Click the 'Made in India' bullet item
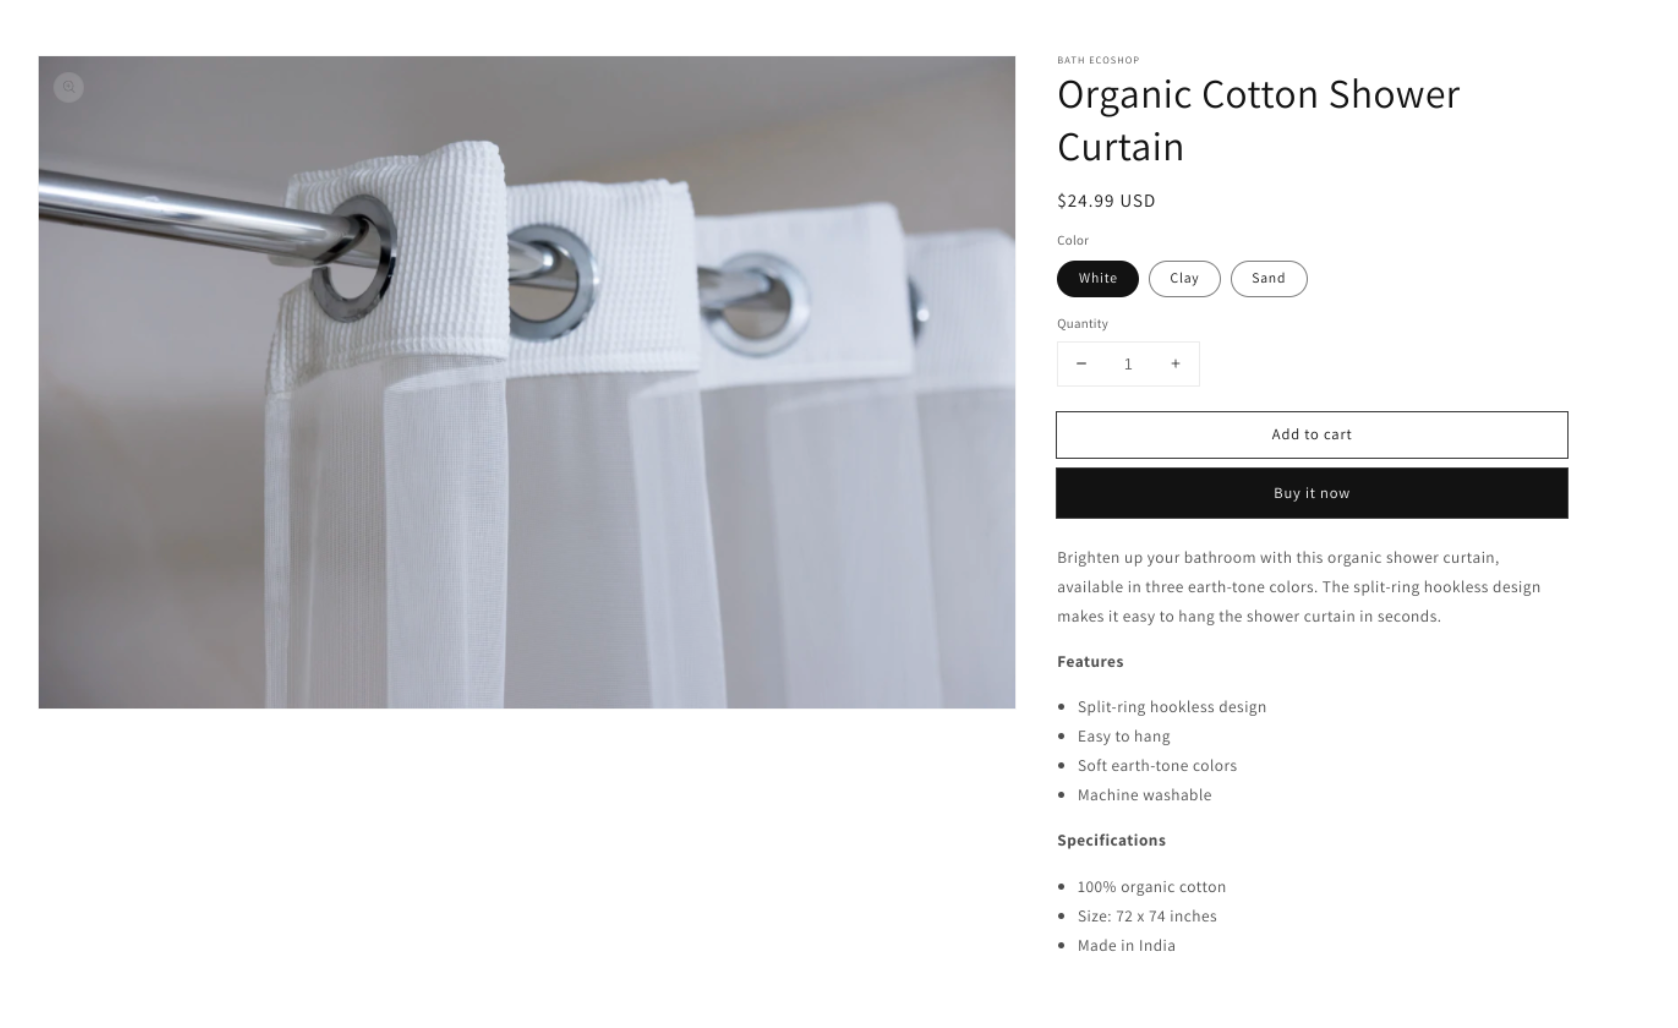 (x=1126, y=946)
